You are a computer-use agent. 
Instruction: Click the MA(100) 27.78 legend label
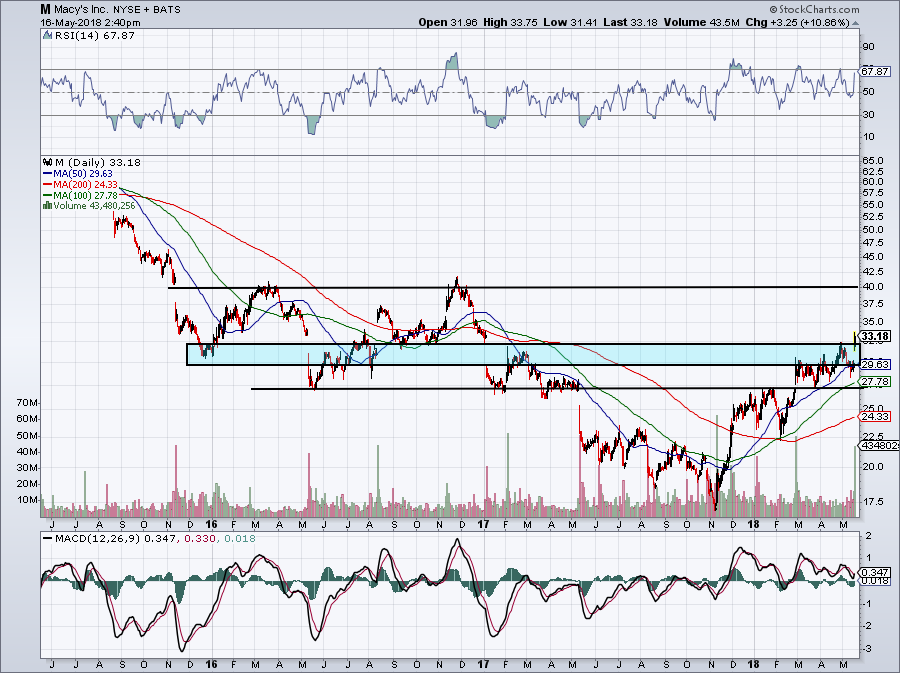click(x=86, y=195)
